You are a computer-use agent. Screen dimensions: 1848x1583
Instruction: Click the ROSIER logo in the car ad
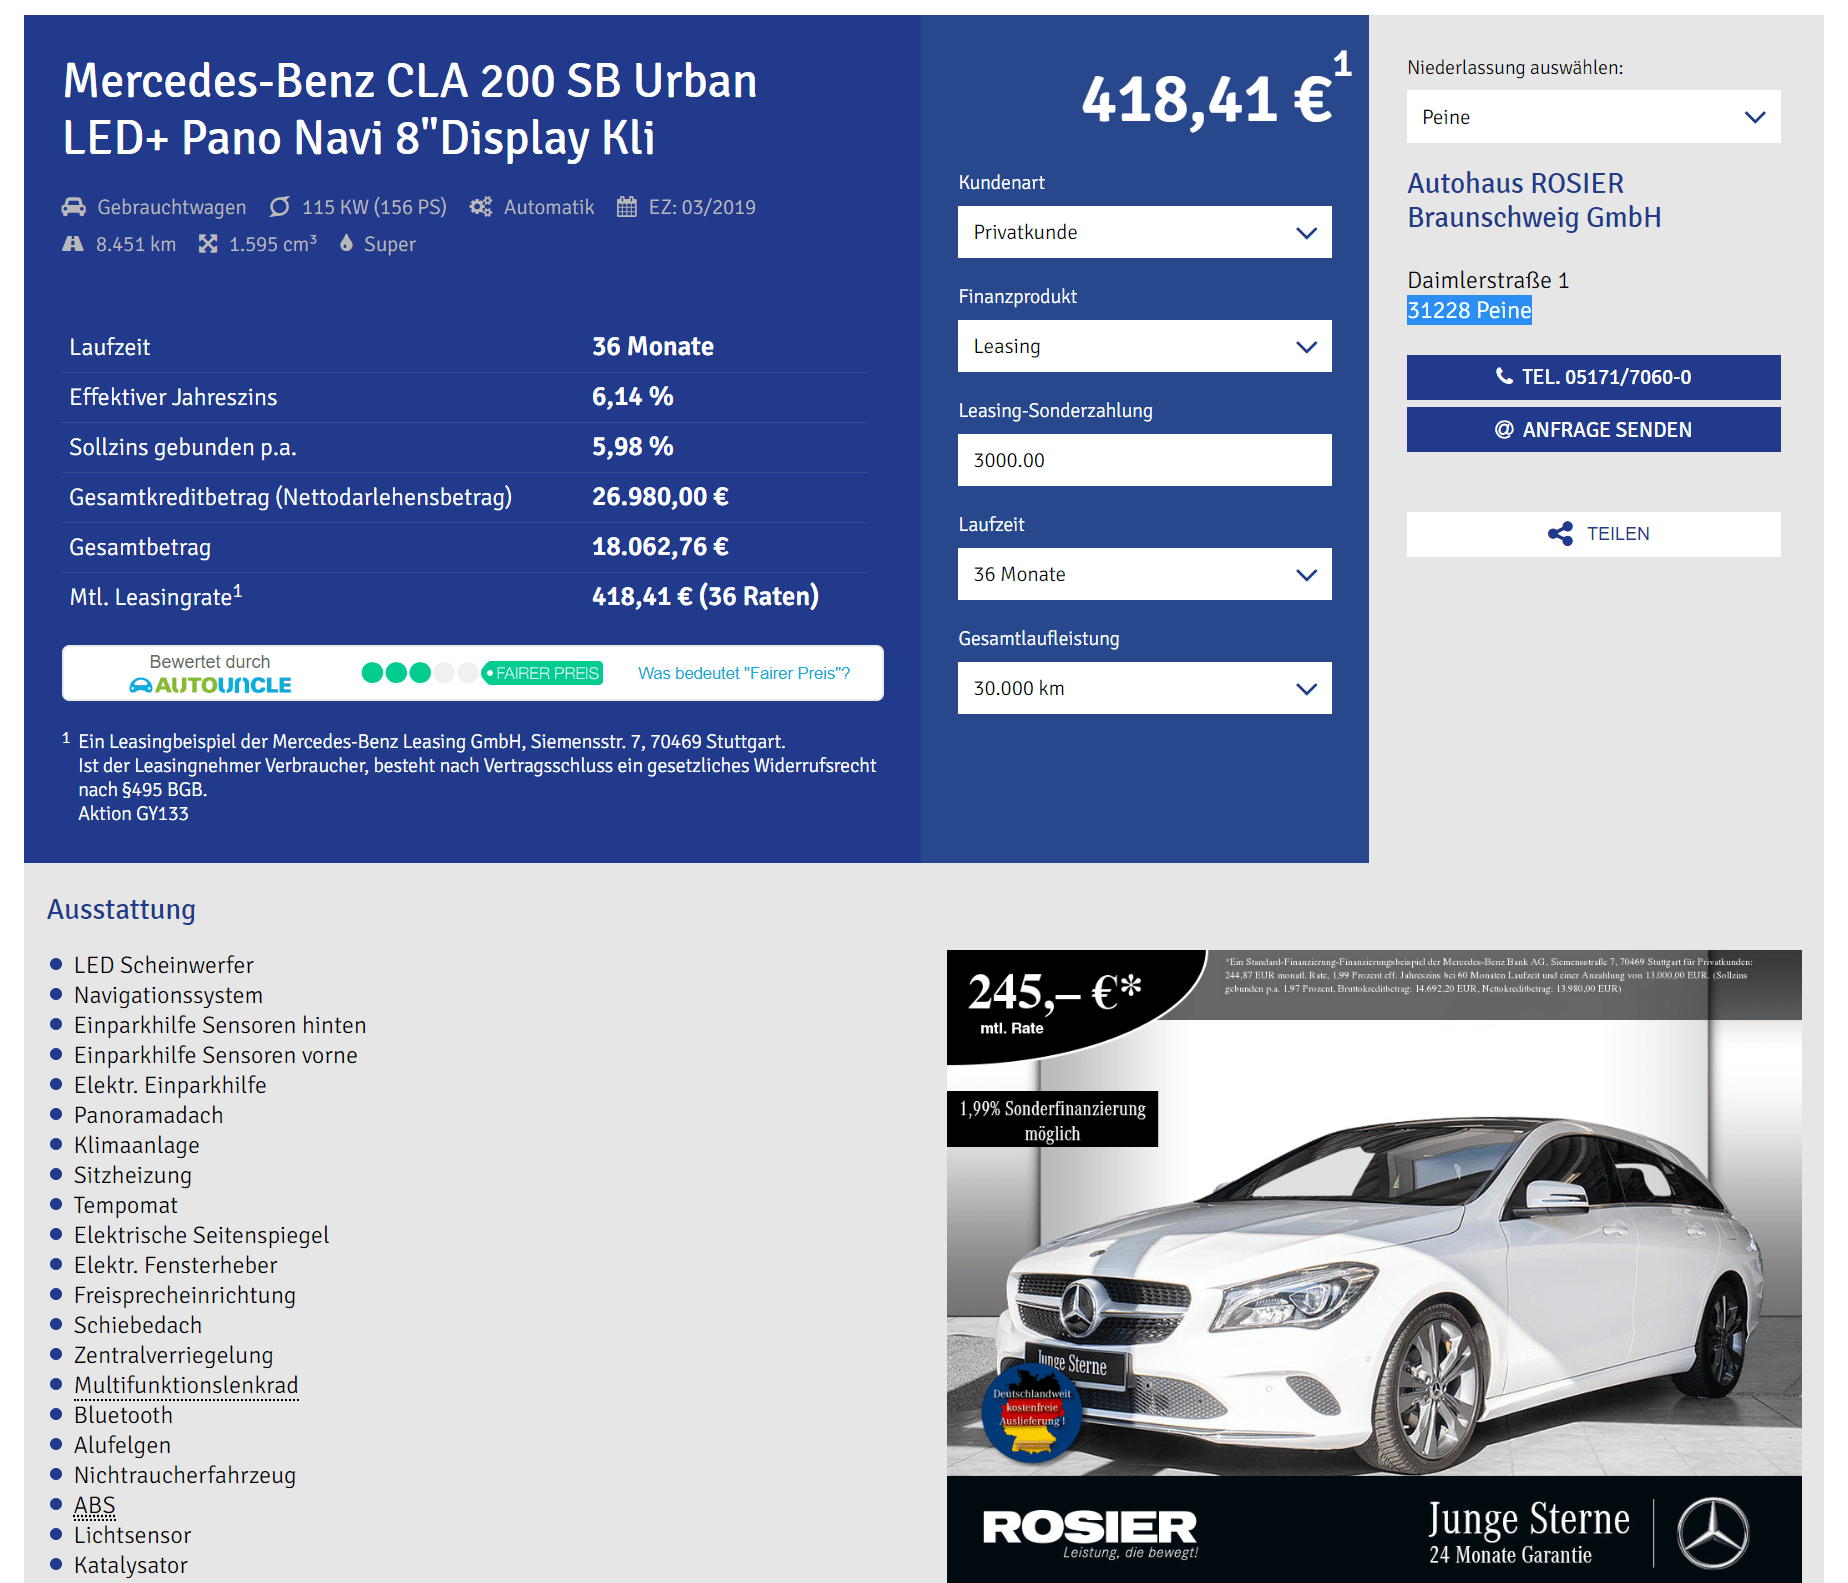[x=1090, y=1531]
